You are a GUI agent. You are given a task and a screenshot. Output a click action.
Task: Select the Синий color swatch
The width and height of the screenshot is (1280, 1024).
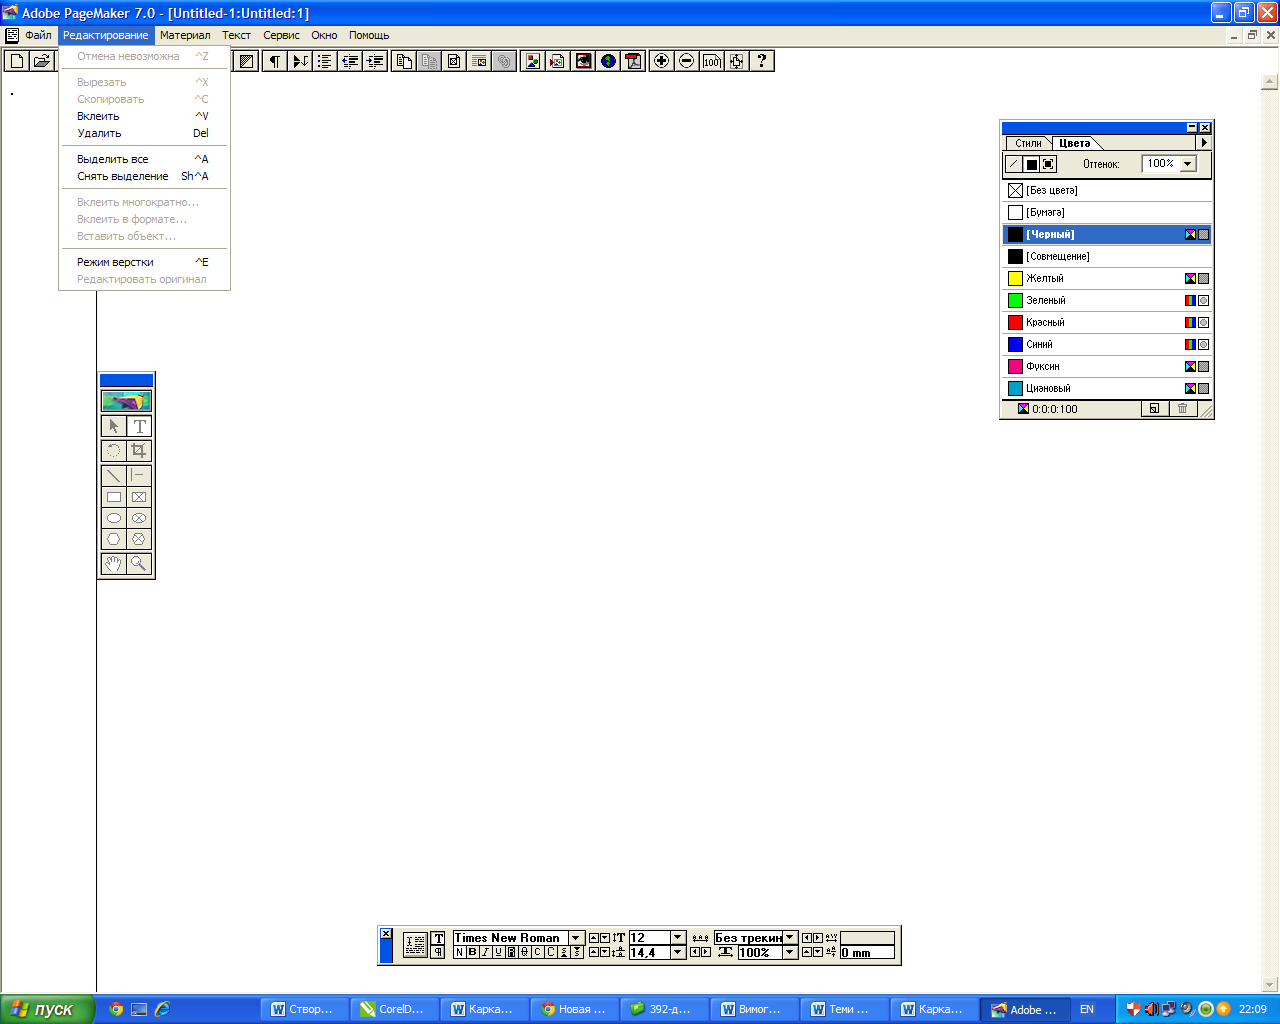(1015, 344)
